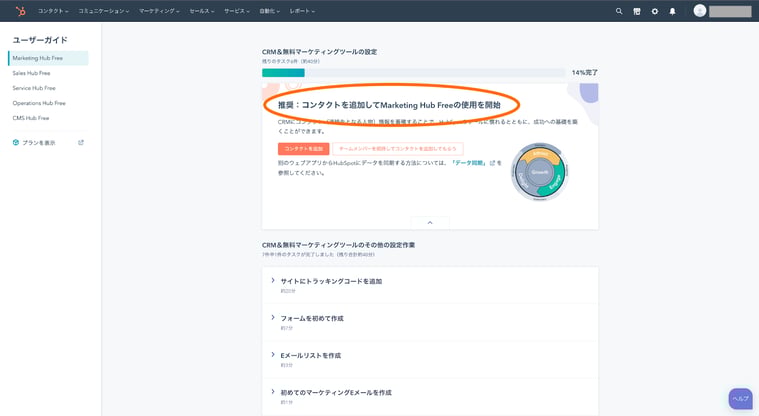The height and width of the screenshot is (416, 759).
Task: Open the コンタクト menu
Action: click(53, 11)
